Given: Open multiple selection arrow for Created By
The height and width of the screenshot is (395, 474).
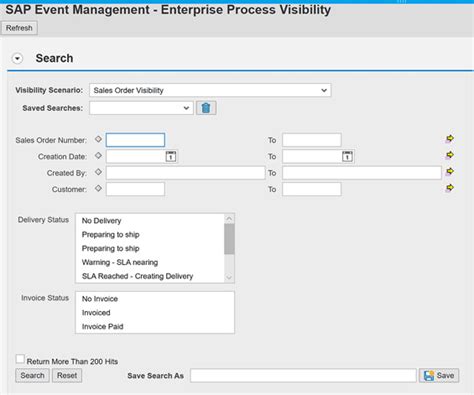Looking at the screenshot, I should point(450,171).
